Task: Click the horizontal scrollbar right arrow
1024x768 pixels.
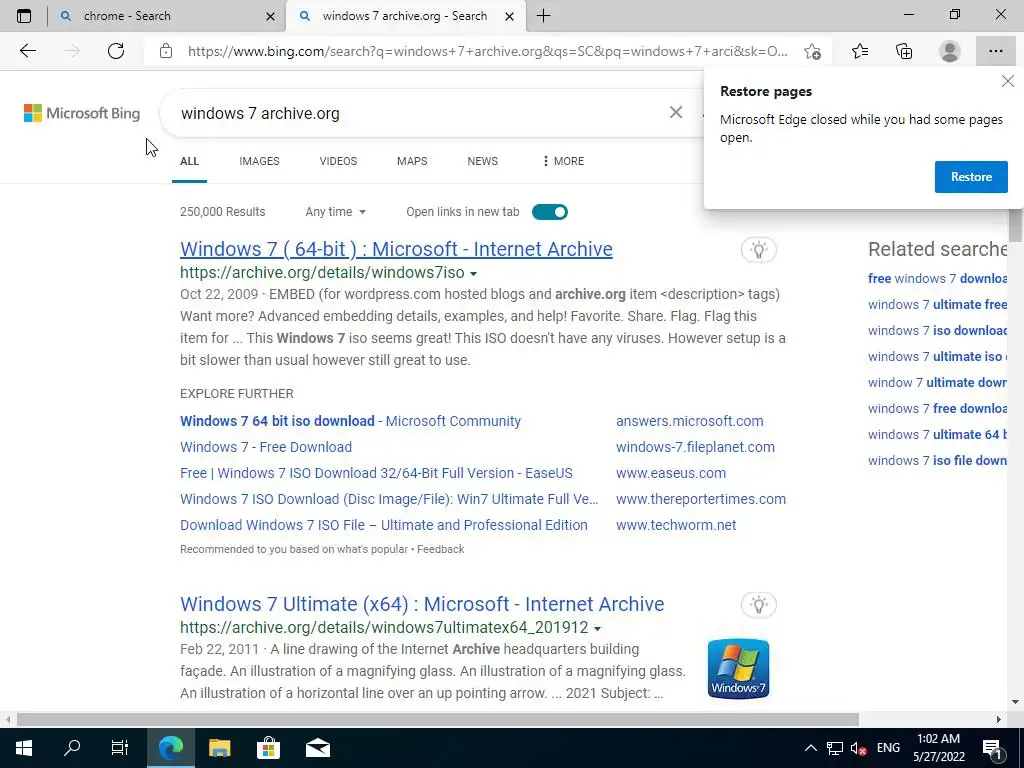Action: coord(999,720)
